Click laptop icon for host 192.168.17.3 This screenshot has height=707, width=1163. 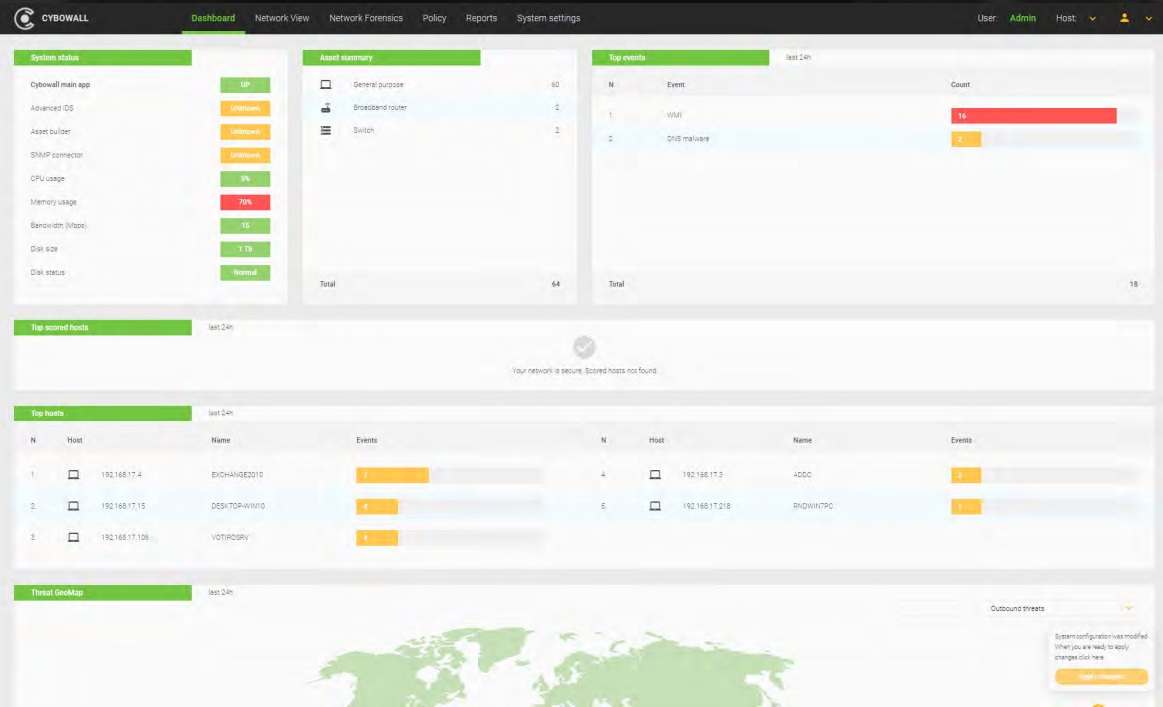coord(655,475)
